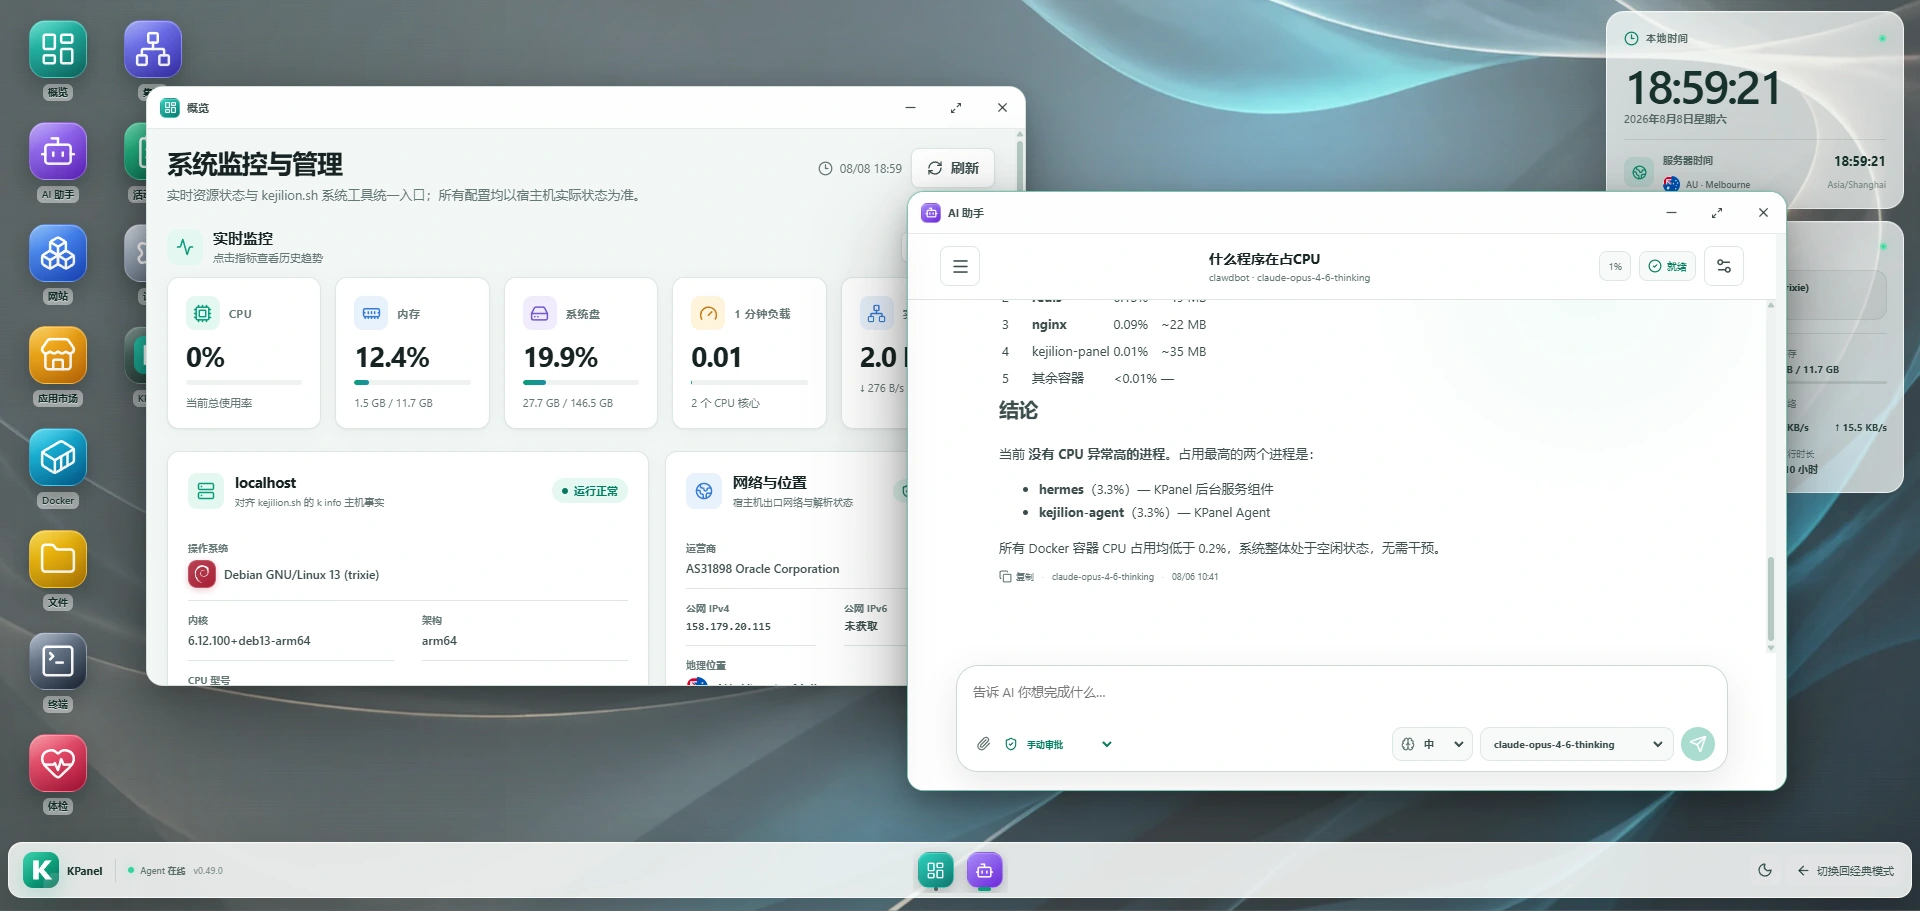Launch the 终端 terminal icon

coord(58,662)
